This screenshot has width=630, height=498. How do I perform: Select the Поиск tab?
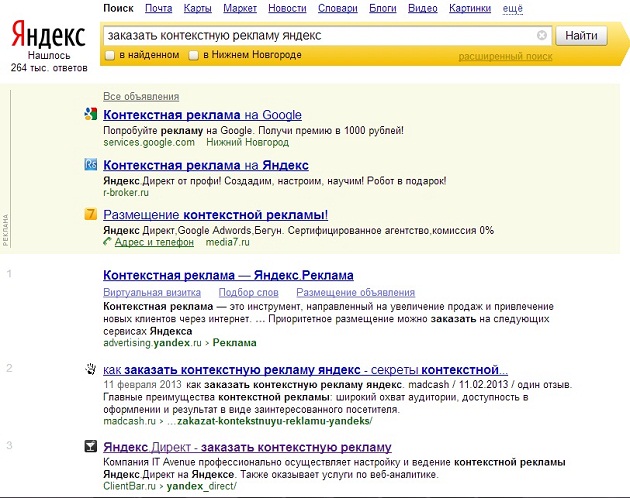tap(118, 8)
